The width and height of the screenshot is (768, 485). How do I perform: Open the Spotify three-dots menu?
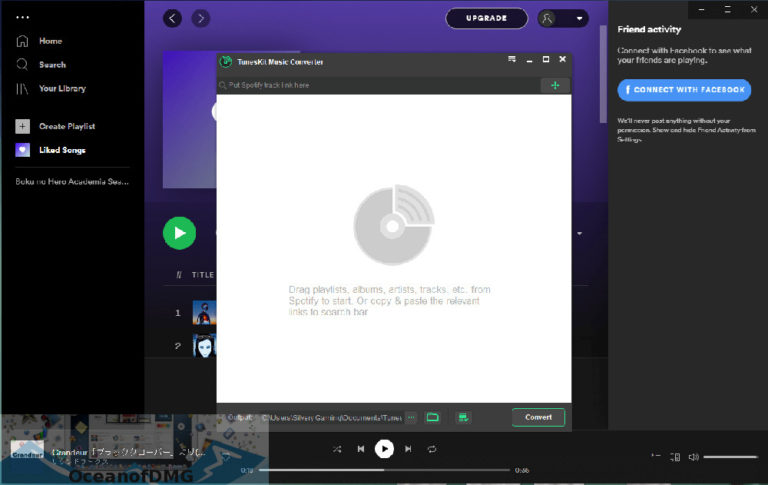click(23, 17)
